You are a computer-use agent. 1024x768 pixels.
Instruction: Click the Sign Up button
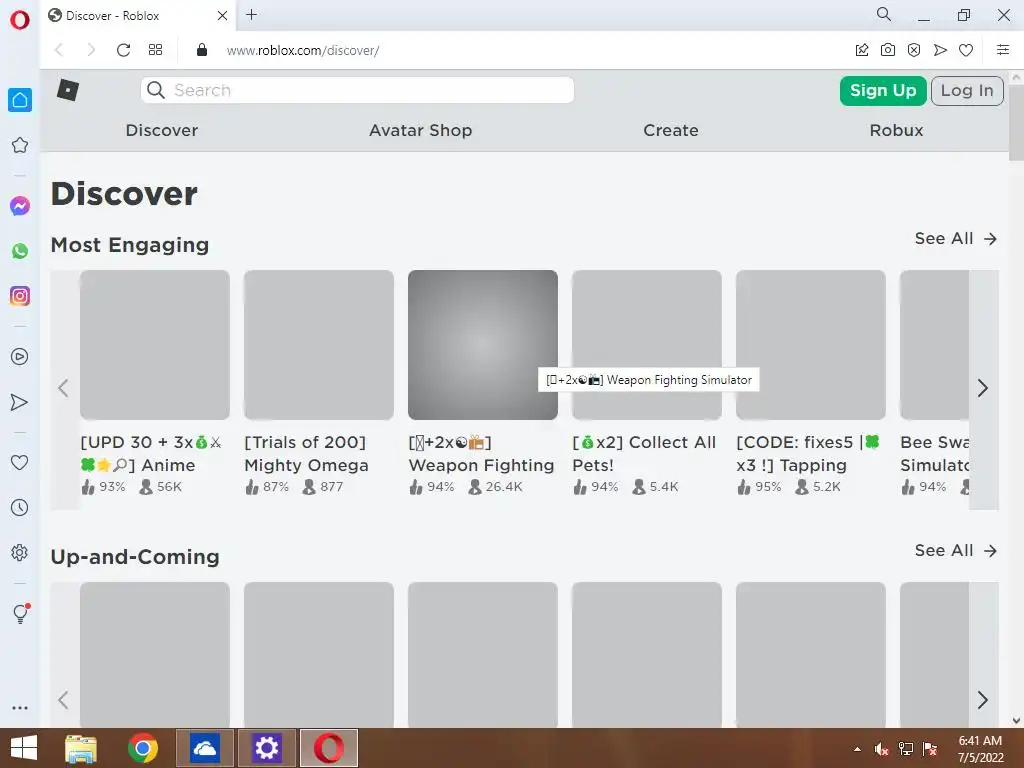pos(883,90)
